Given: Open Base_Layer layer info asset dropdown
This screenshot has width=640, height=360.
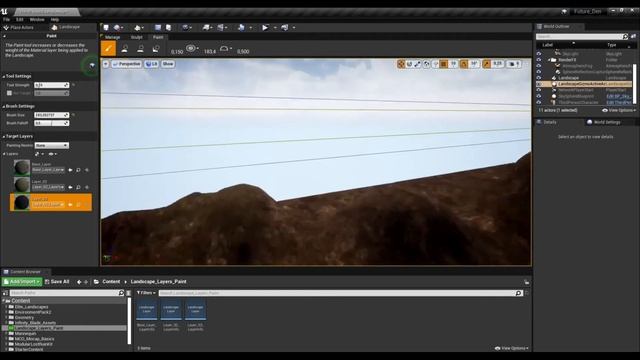Looking at the screenshot, I should 48,170.
